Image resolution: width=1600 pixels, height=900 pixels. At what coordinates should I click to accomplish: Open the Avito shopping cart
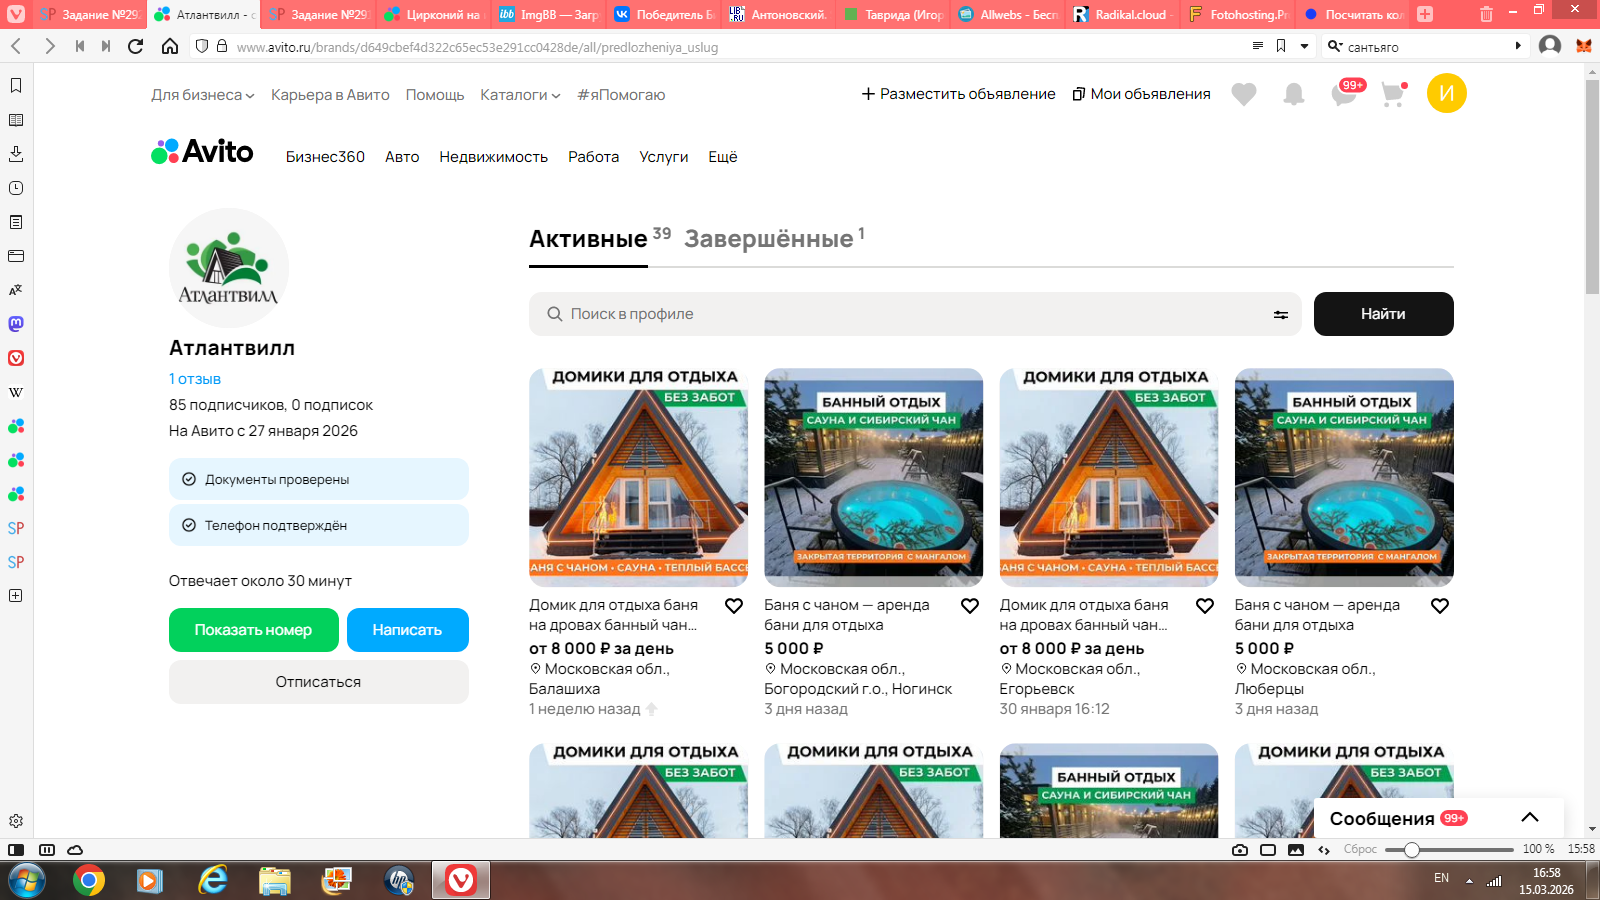(x=1394, y=94)
